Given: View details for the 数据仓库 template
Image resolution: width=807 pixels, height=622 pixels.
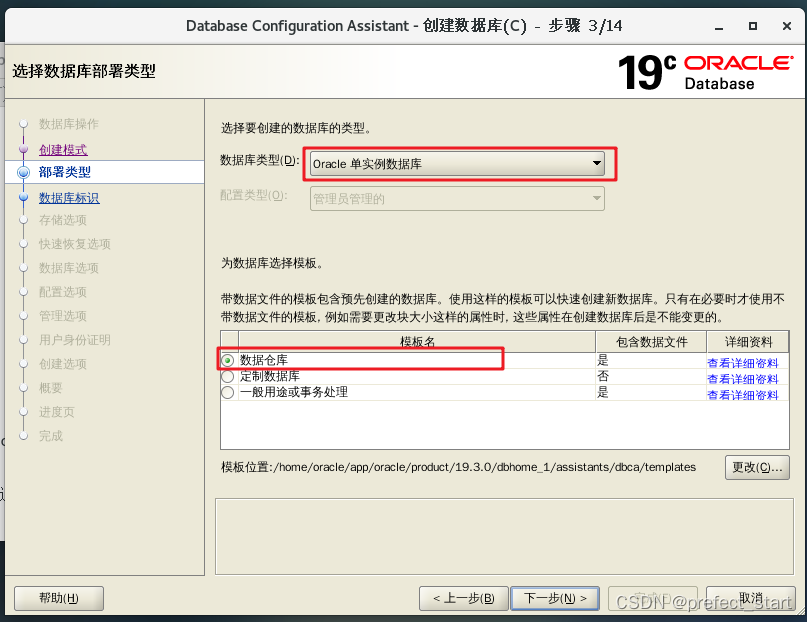Looking at the screenshot, I should [x=742, y=363].
